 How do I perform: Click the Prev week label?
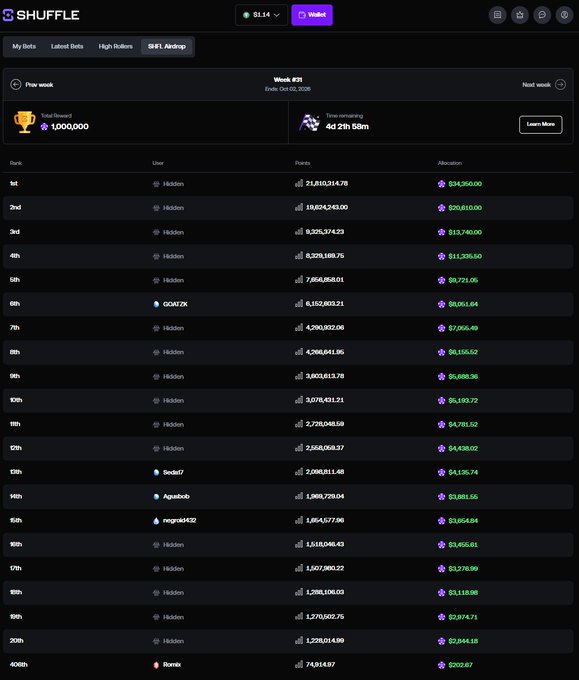pyautogui.click(x=39, y=85)
